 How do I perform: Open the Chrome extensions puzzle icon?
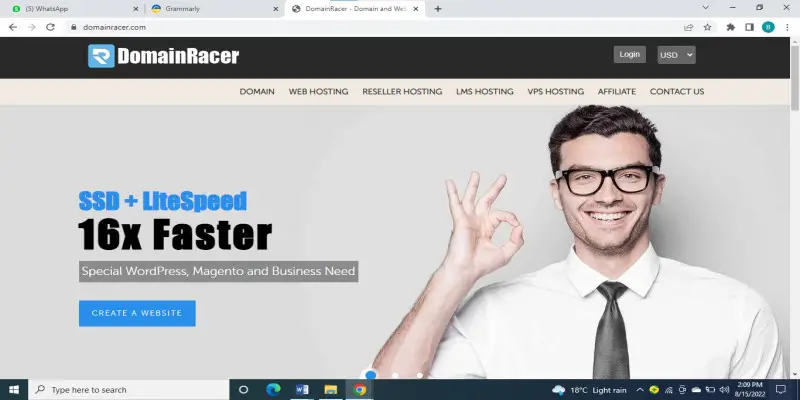point(731,27)
